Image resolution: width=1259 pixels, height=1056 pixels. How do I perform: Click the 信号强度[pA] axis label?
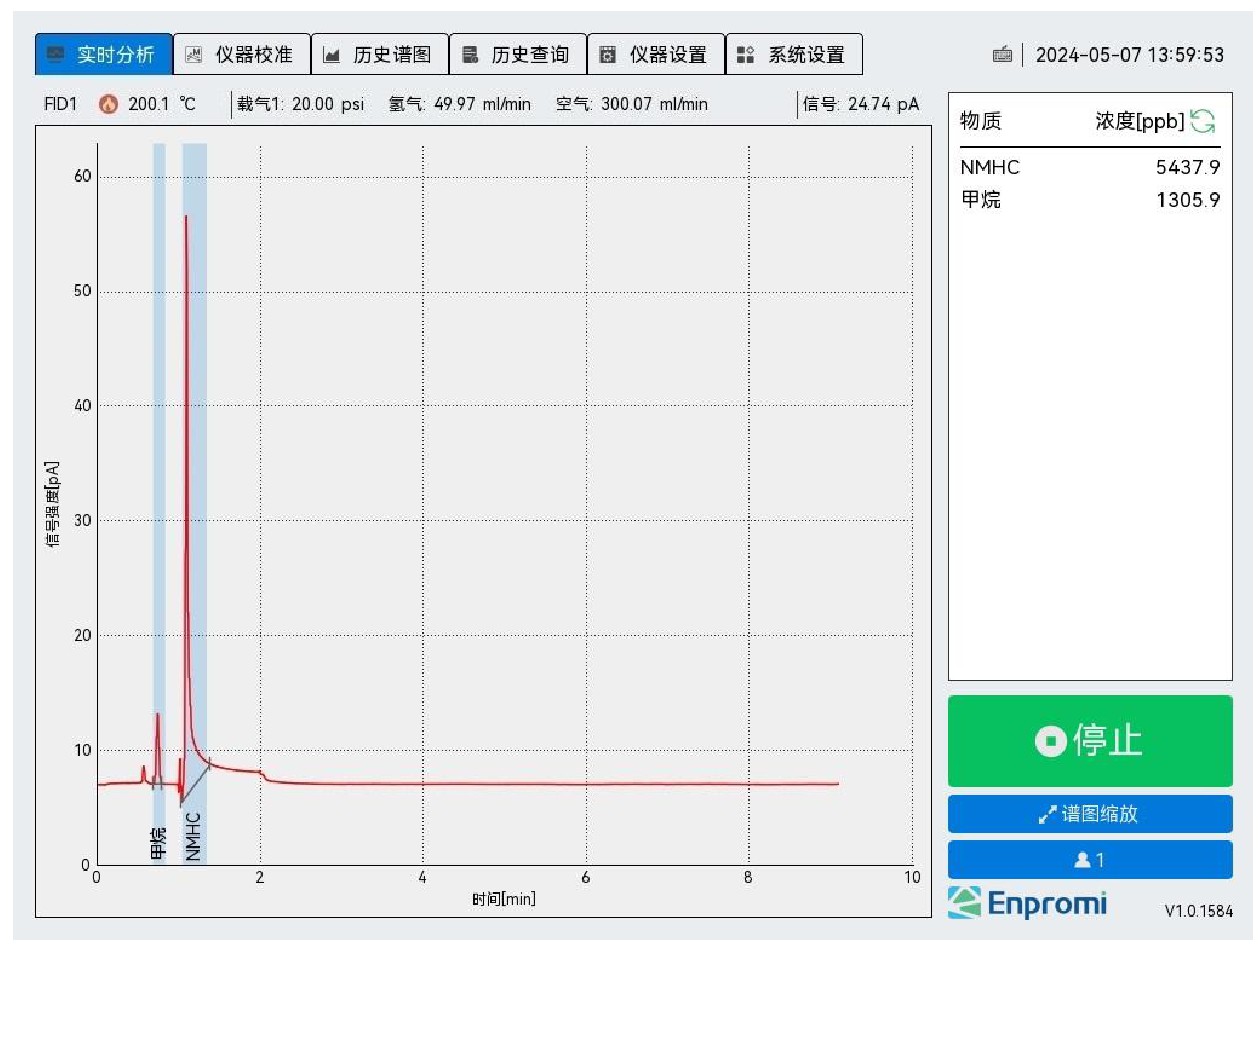click(52, 504)
